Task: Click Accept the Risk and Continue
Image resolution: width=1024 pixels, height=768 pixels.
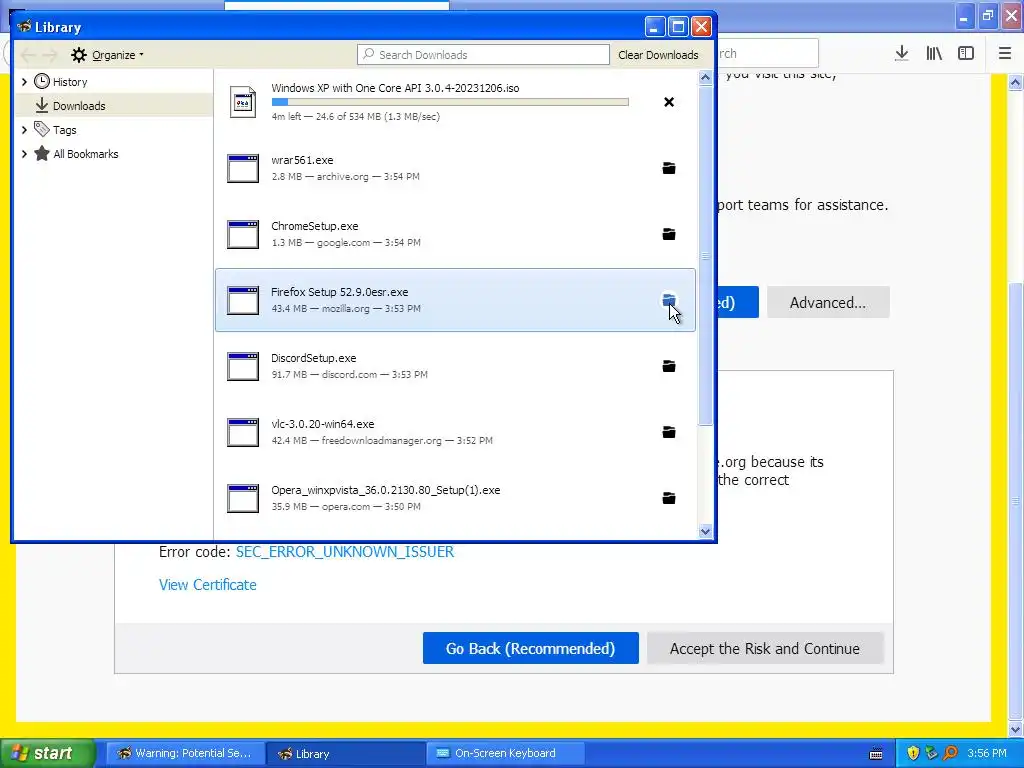Action: click(x=765, y=648)
